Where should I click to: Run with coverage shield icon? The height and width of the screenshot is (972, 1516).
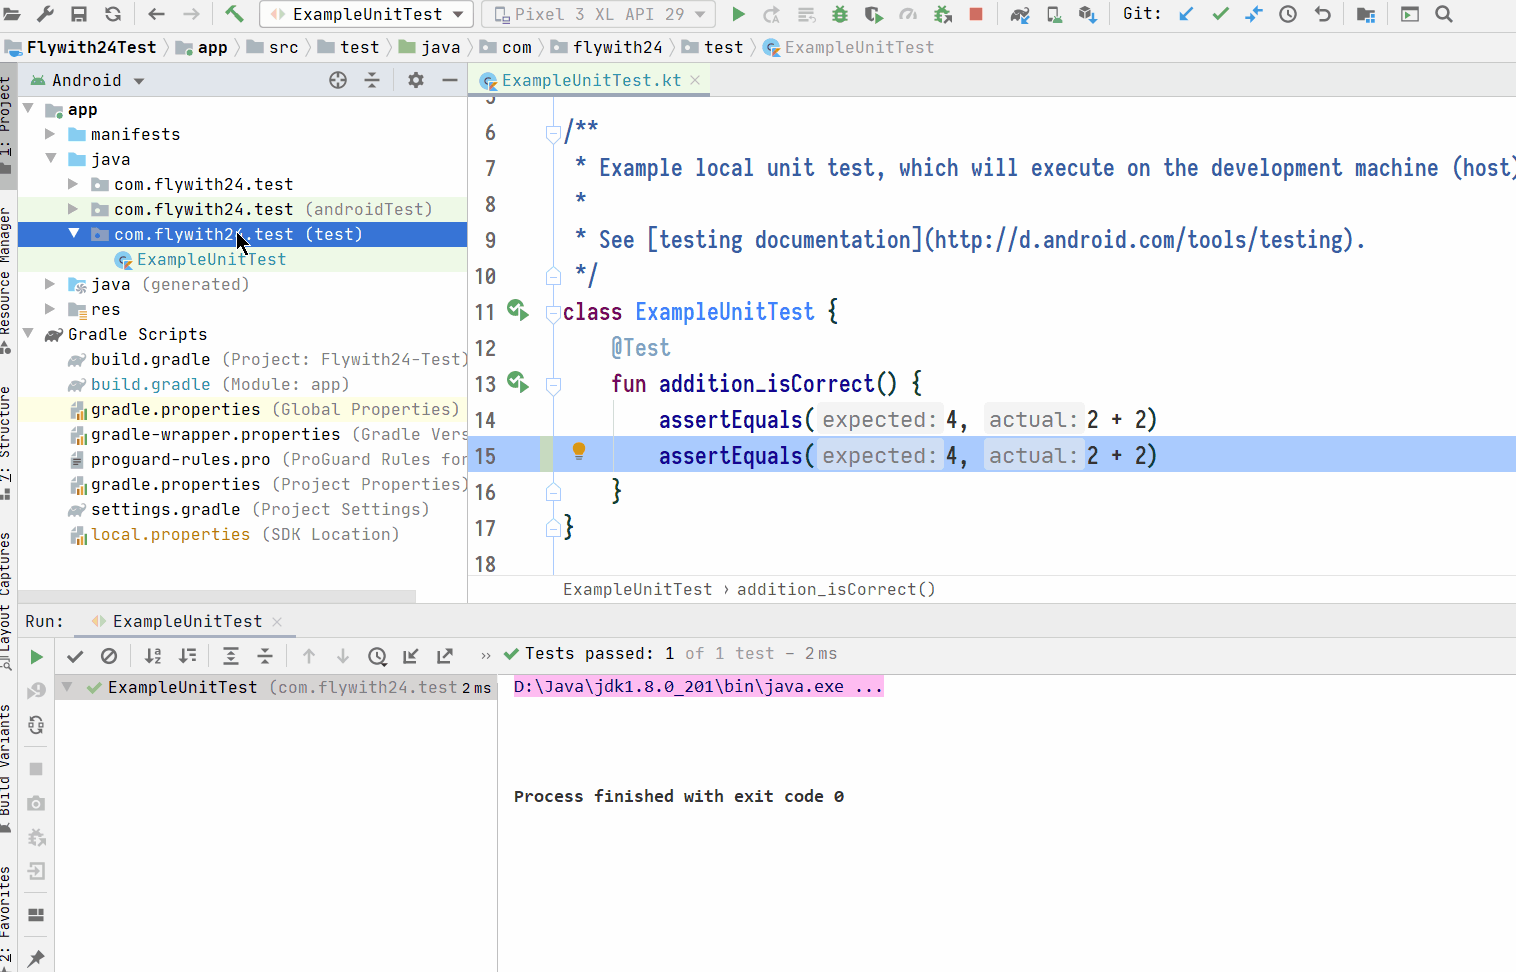click(874, 14)
